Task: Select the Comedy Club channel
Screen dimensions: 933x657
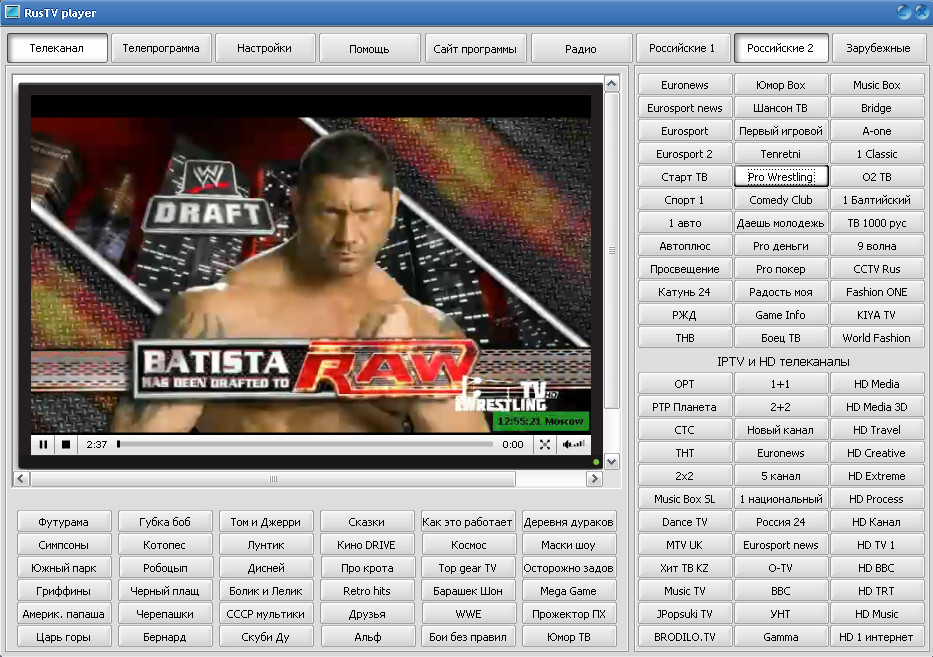Action: [780, 200]
